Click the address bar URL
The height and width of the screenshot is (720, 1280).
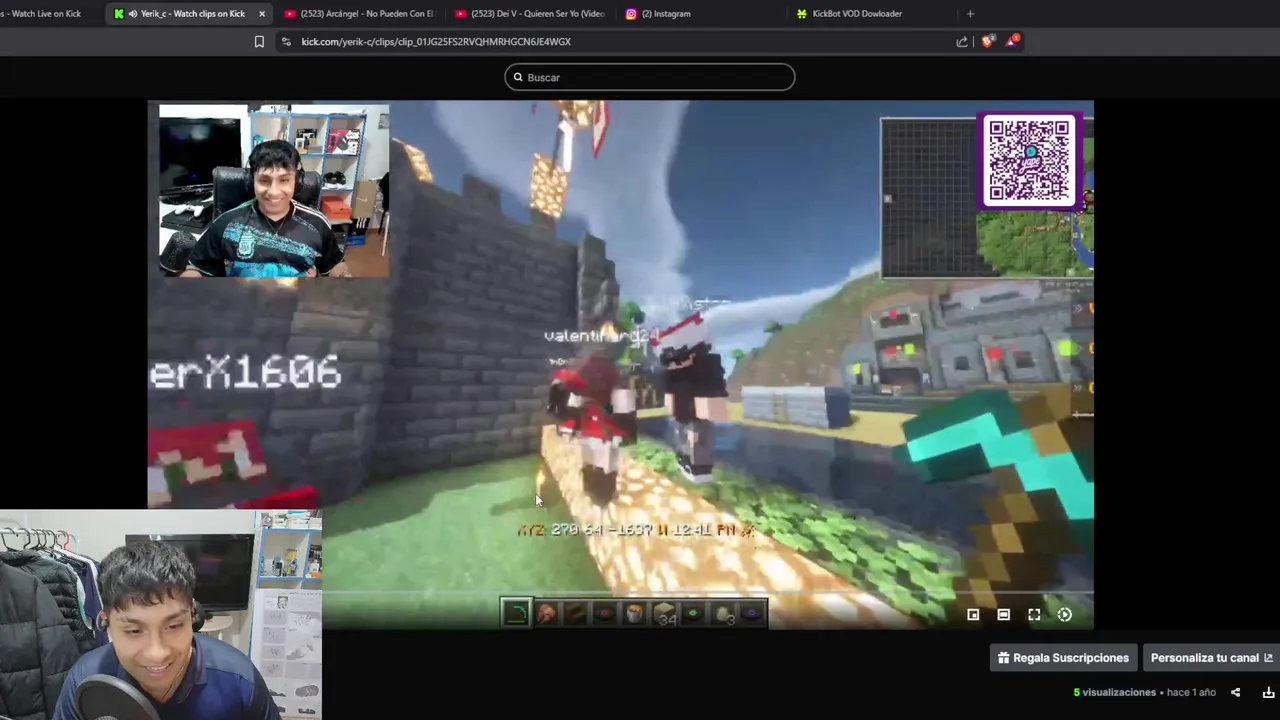coord(436,42)
